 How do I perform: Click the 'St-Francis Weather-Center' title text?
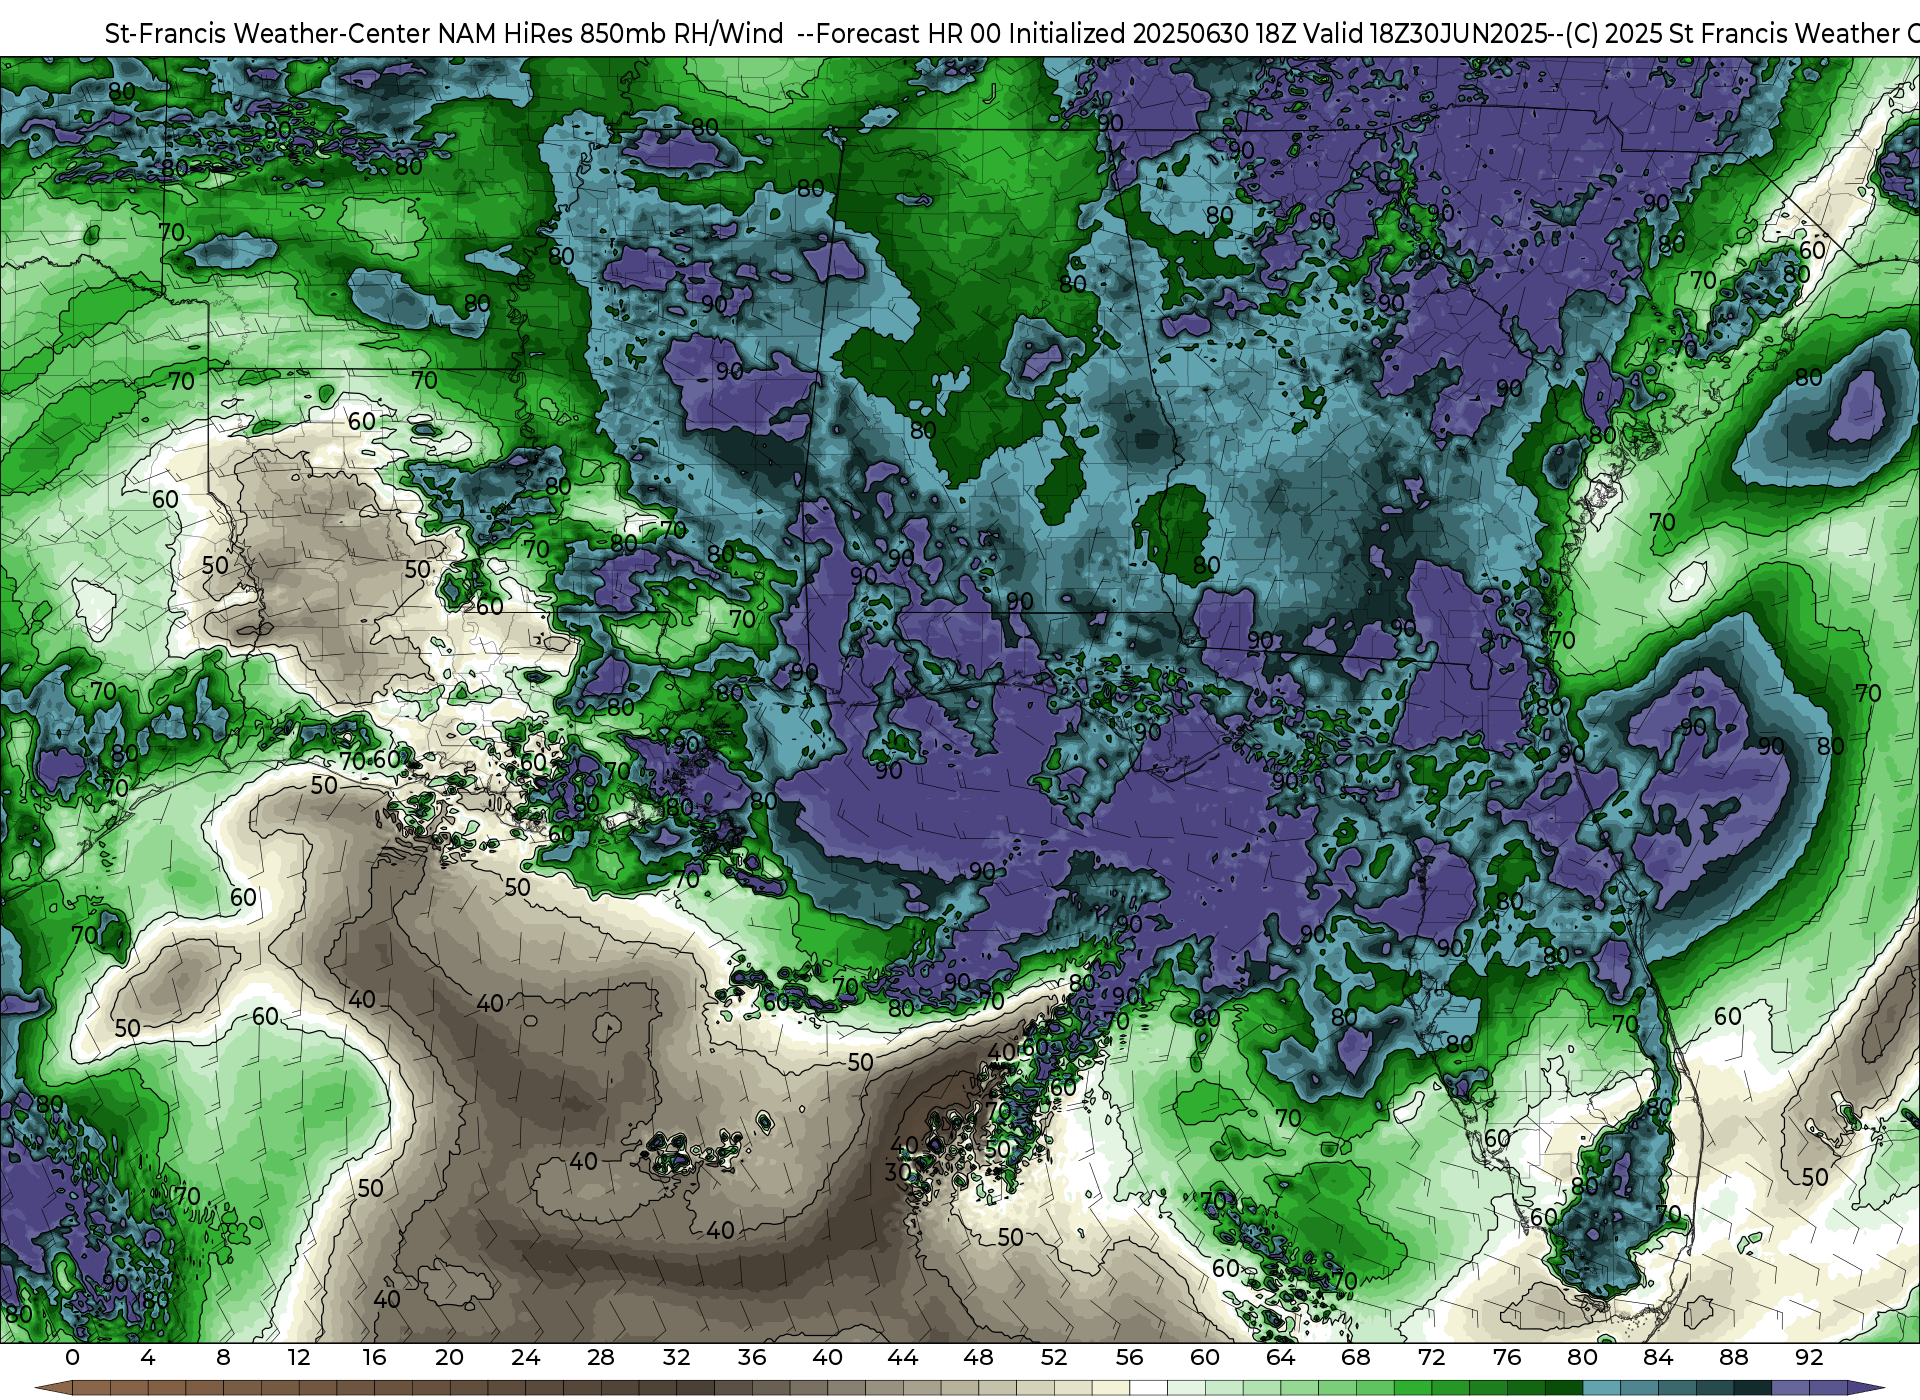tap(268, 34)
